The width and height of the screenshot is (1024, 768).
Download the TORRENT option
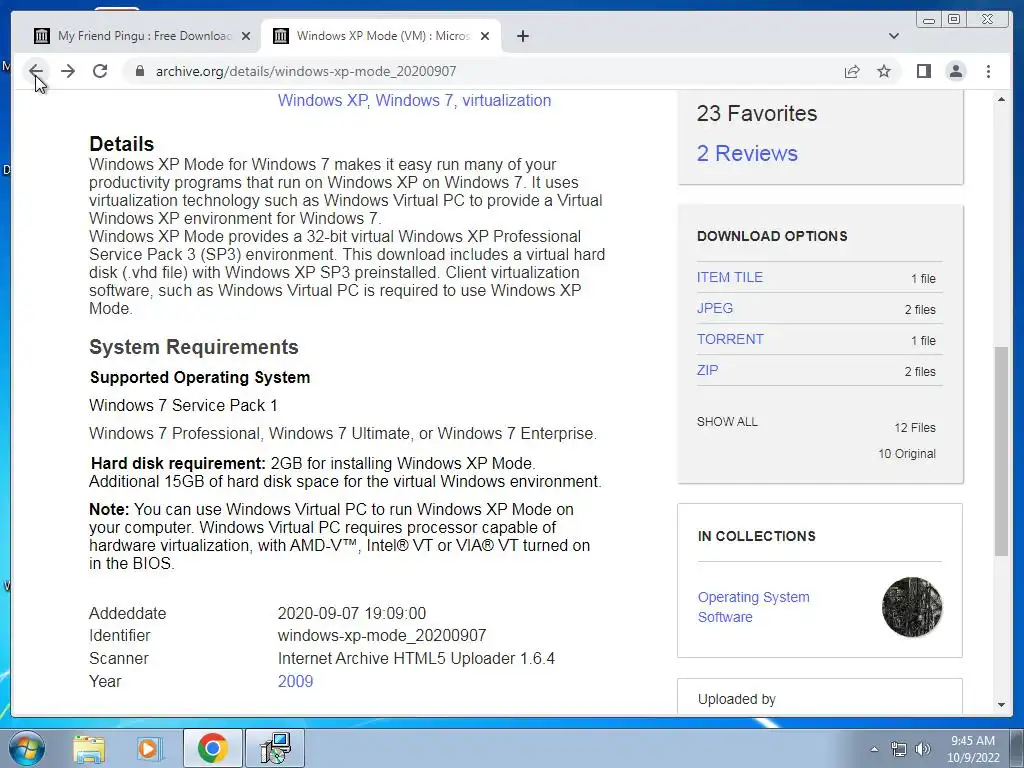(x=730, y=340)
